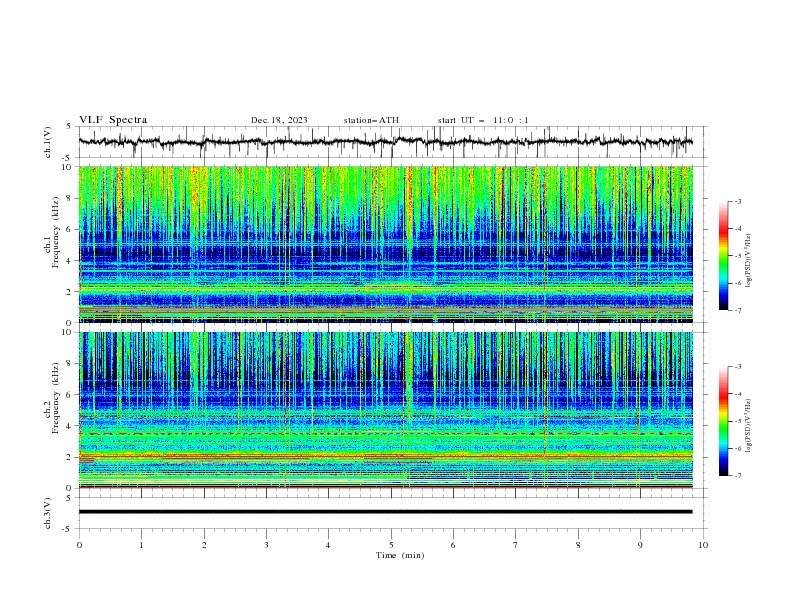792x612 pixels.
Task: Click the "0" tick on the time axis
Action: [x=79, y=545]
